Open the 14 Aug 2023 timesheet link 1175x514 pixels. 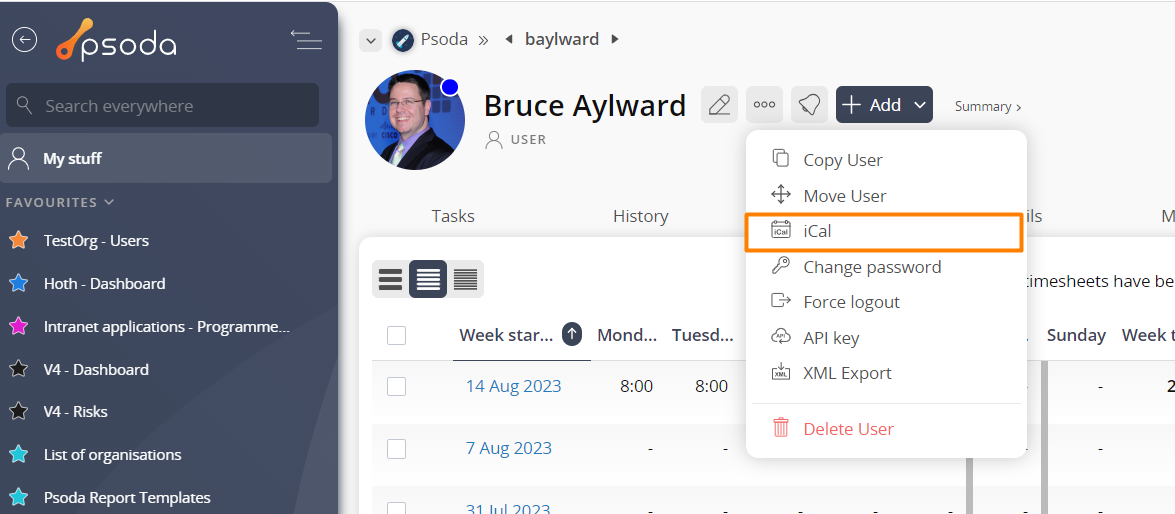[513, 386]
